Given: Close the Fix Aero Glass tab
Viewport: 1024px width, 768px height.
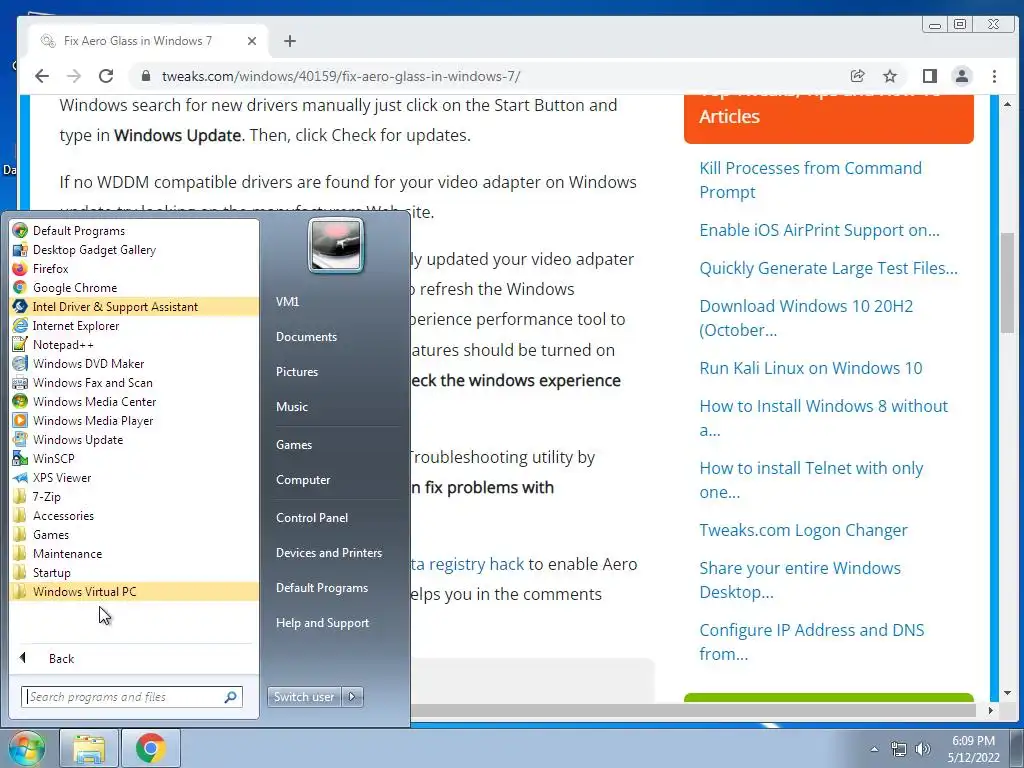Looking at the screenshot, I should point(251,41).
